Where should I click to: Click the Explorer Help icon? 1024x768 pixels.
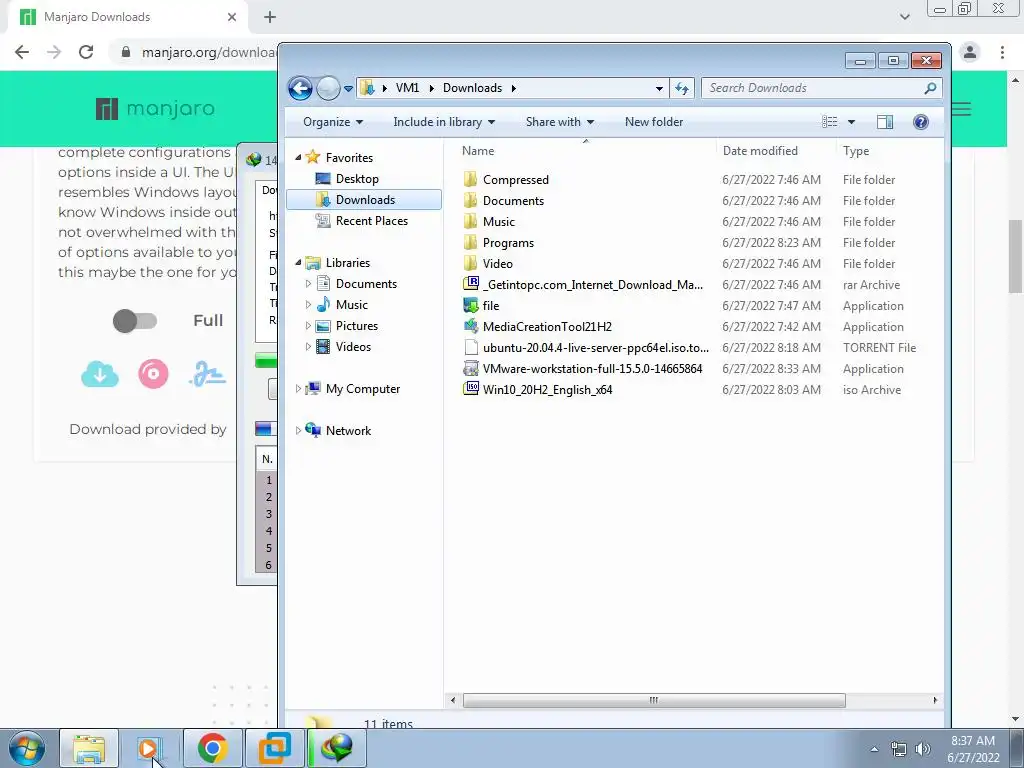click(x=921, y=122)
